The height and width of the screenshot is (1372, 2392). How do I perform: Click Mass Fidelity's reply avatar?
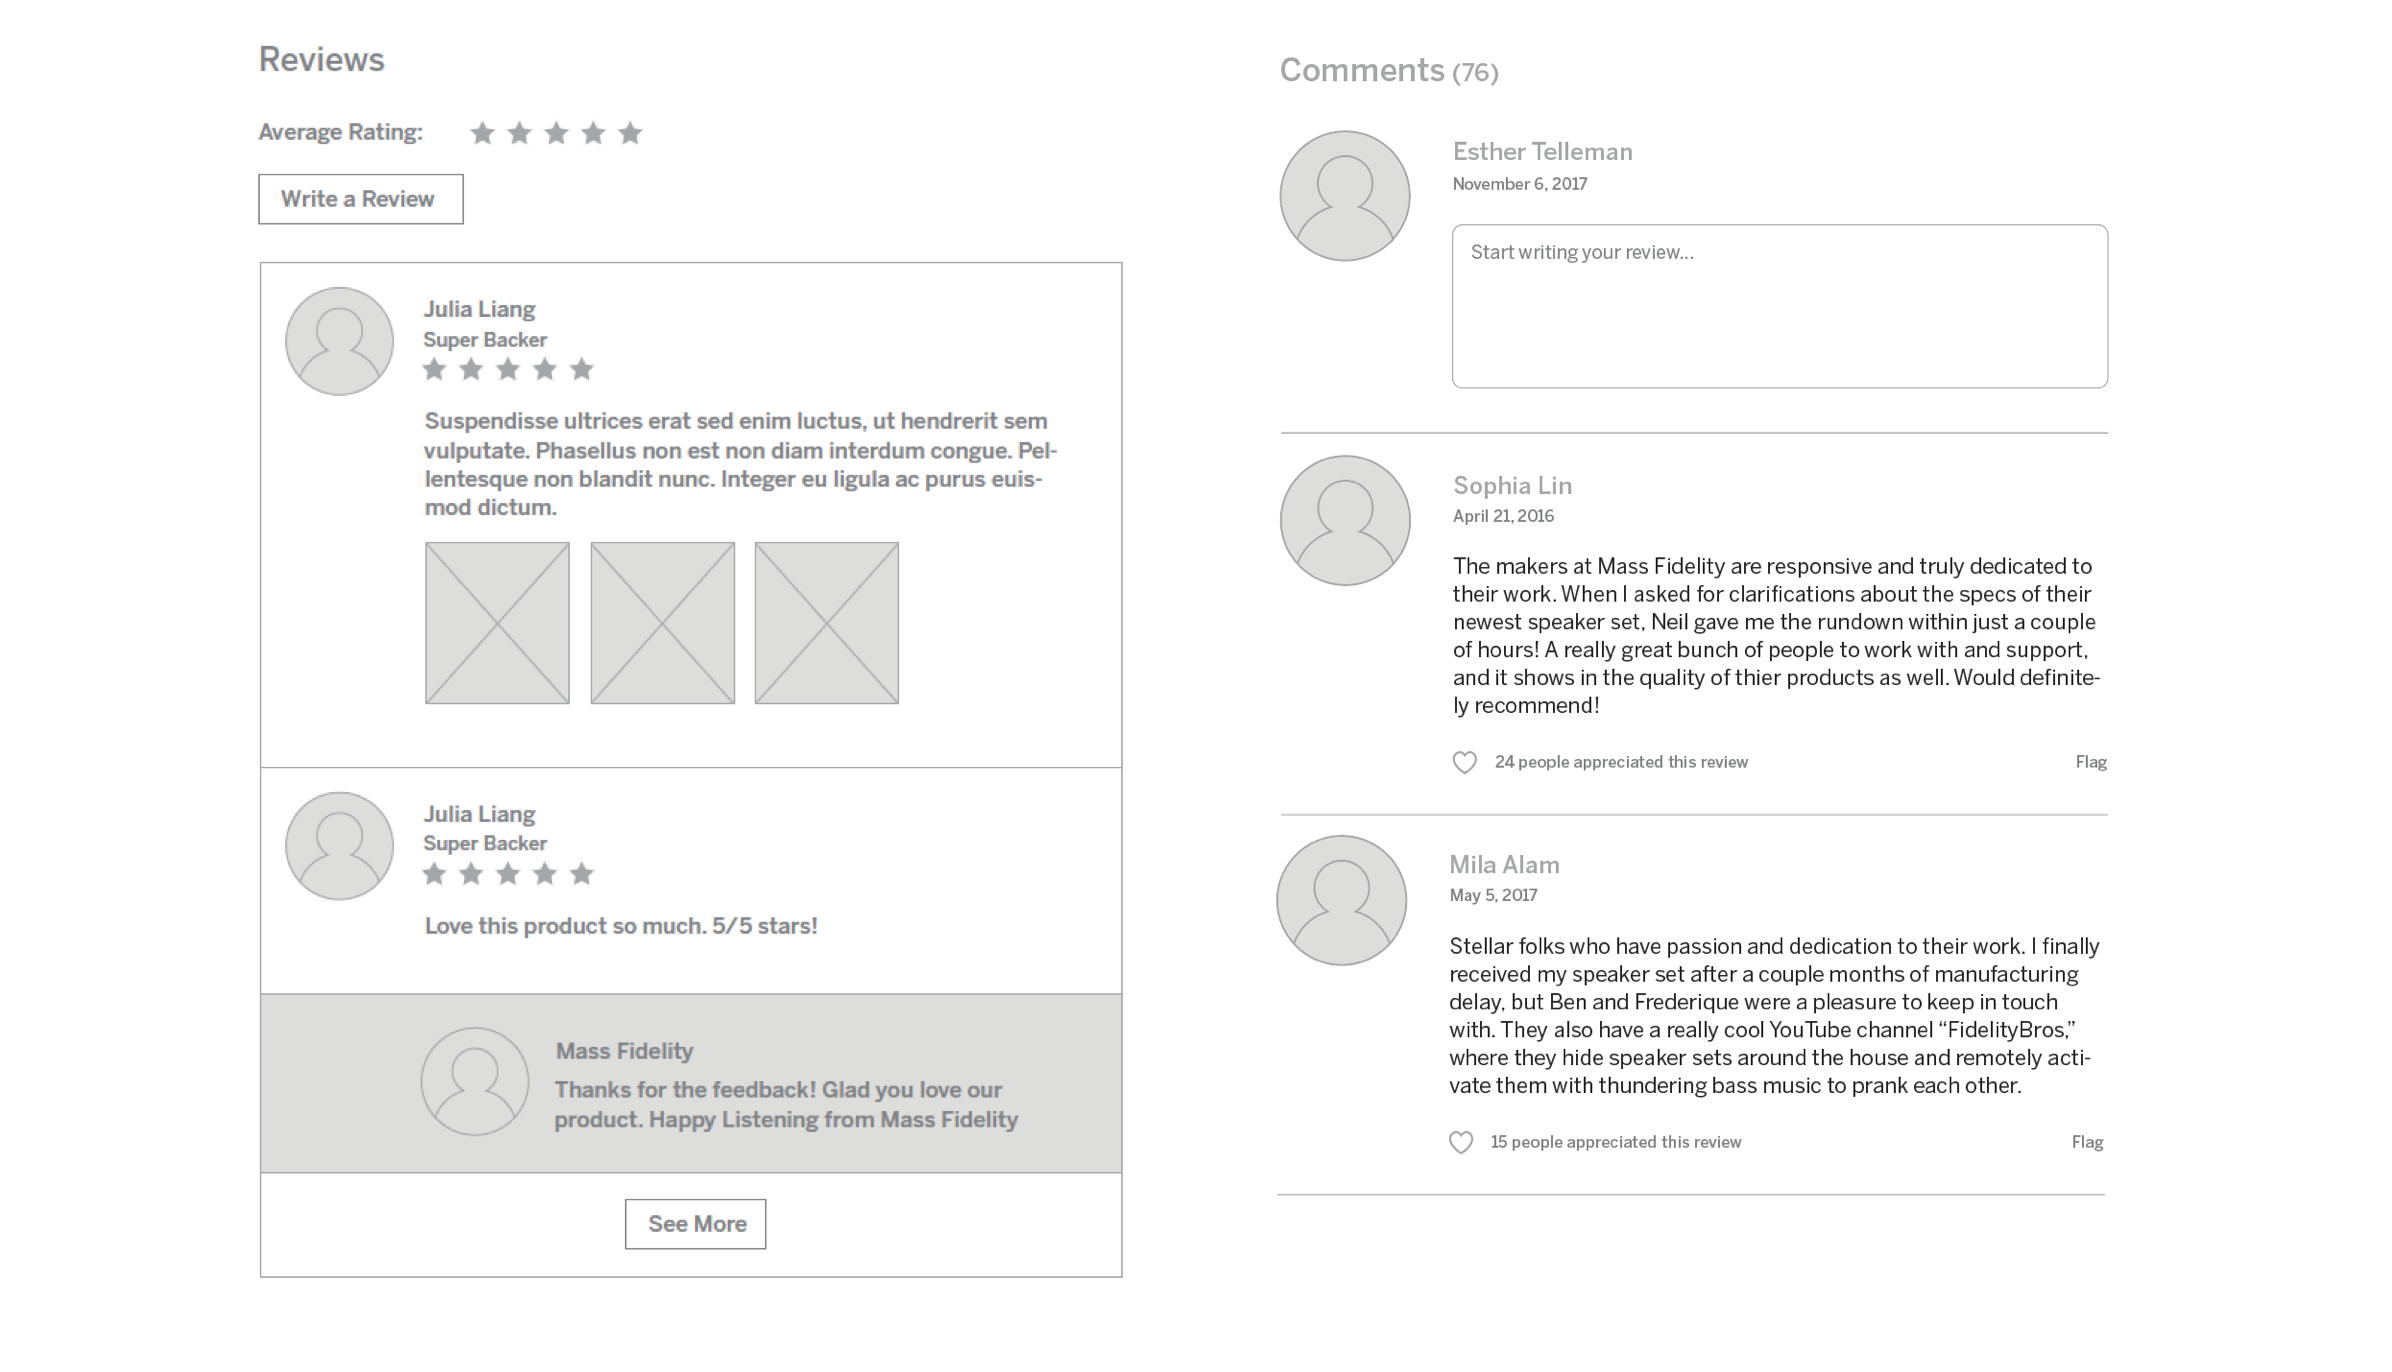(475, 1081)
